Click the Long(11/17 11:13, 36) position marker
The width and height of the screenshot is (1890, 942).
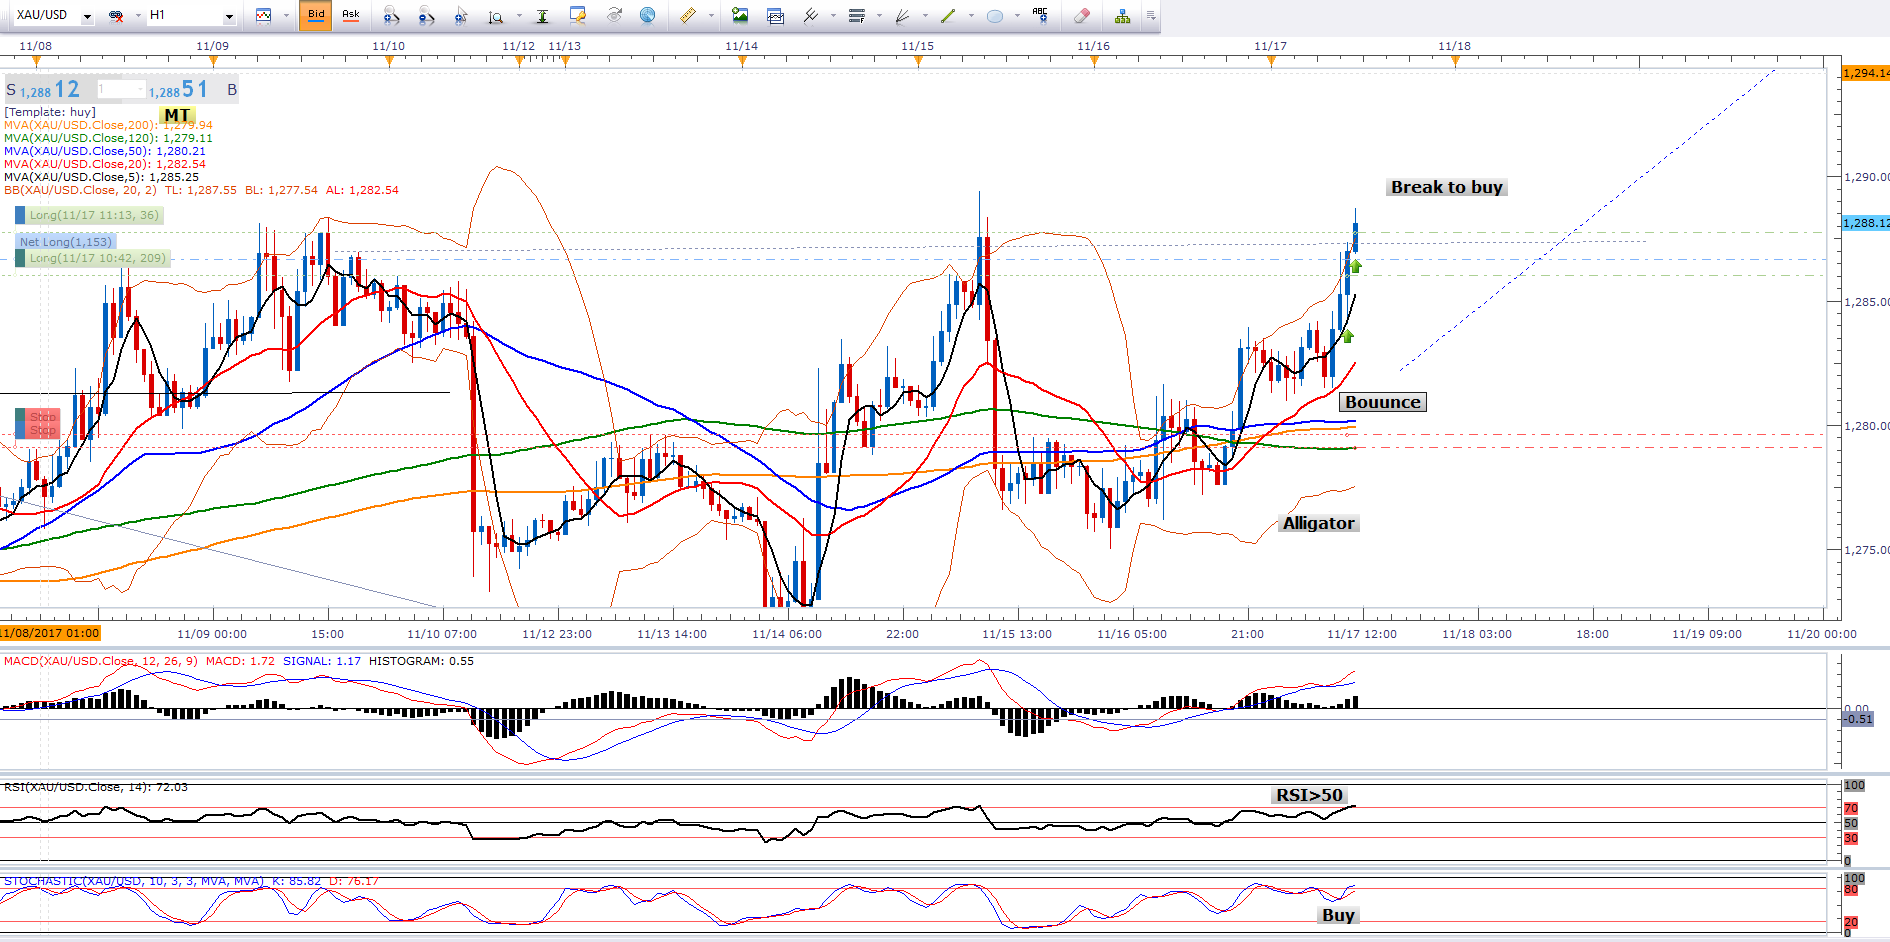click(93, 215)
